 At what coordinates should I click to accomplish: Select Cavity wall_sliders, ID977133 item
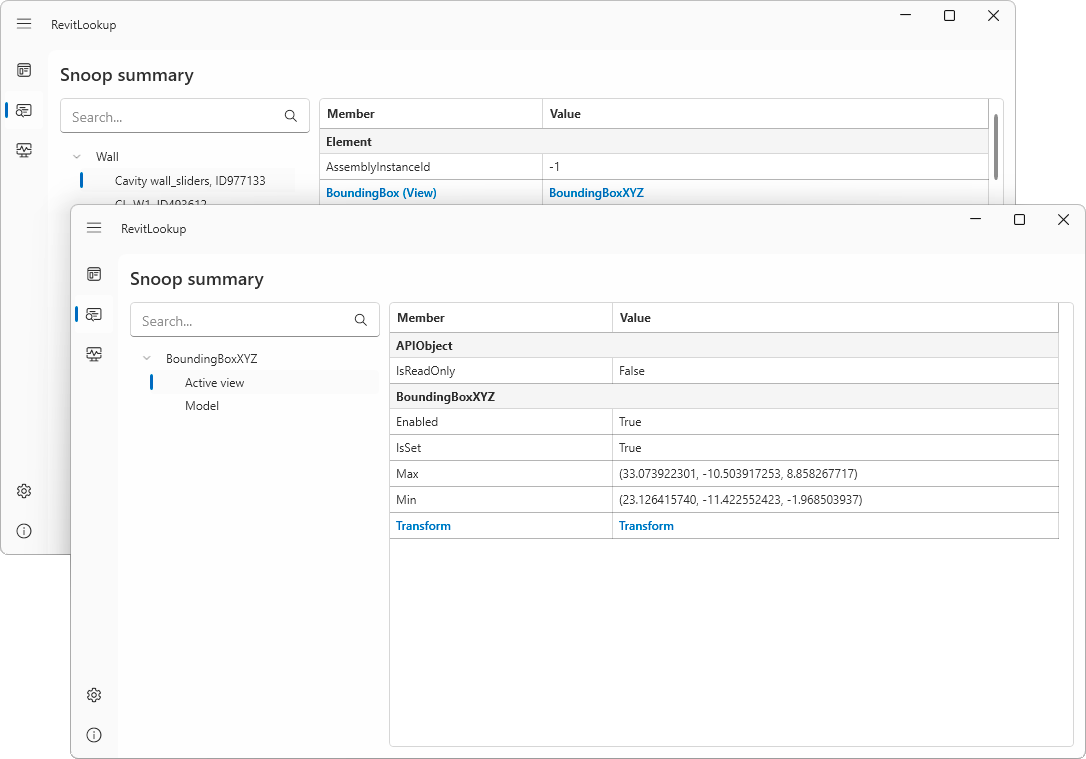tap(190, 181)
